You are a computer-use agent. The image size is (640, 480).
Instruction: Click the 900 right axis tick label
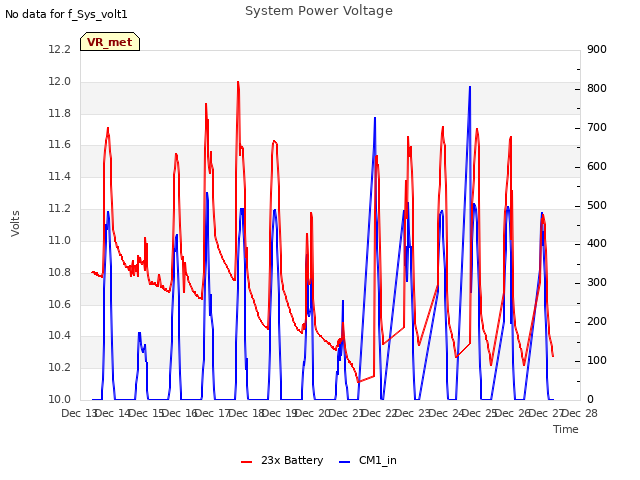pyautogui.click(x=597, y=49)
